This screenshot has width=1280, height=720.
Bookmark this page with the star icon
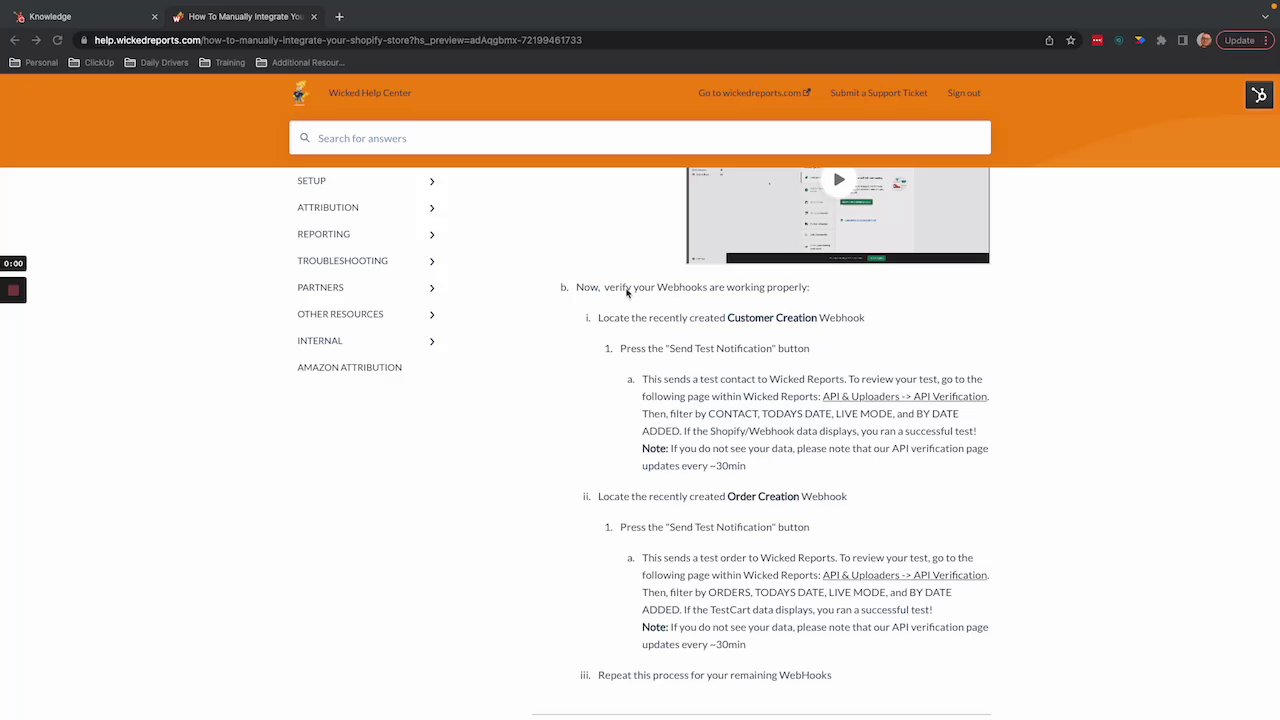[x=1071, y=40]
